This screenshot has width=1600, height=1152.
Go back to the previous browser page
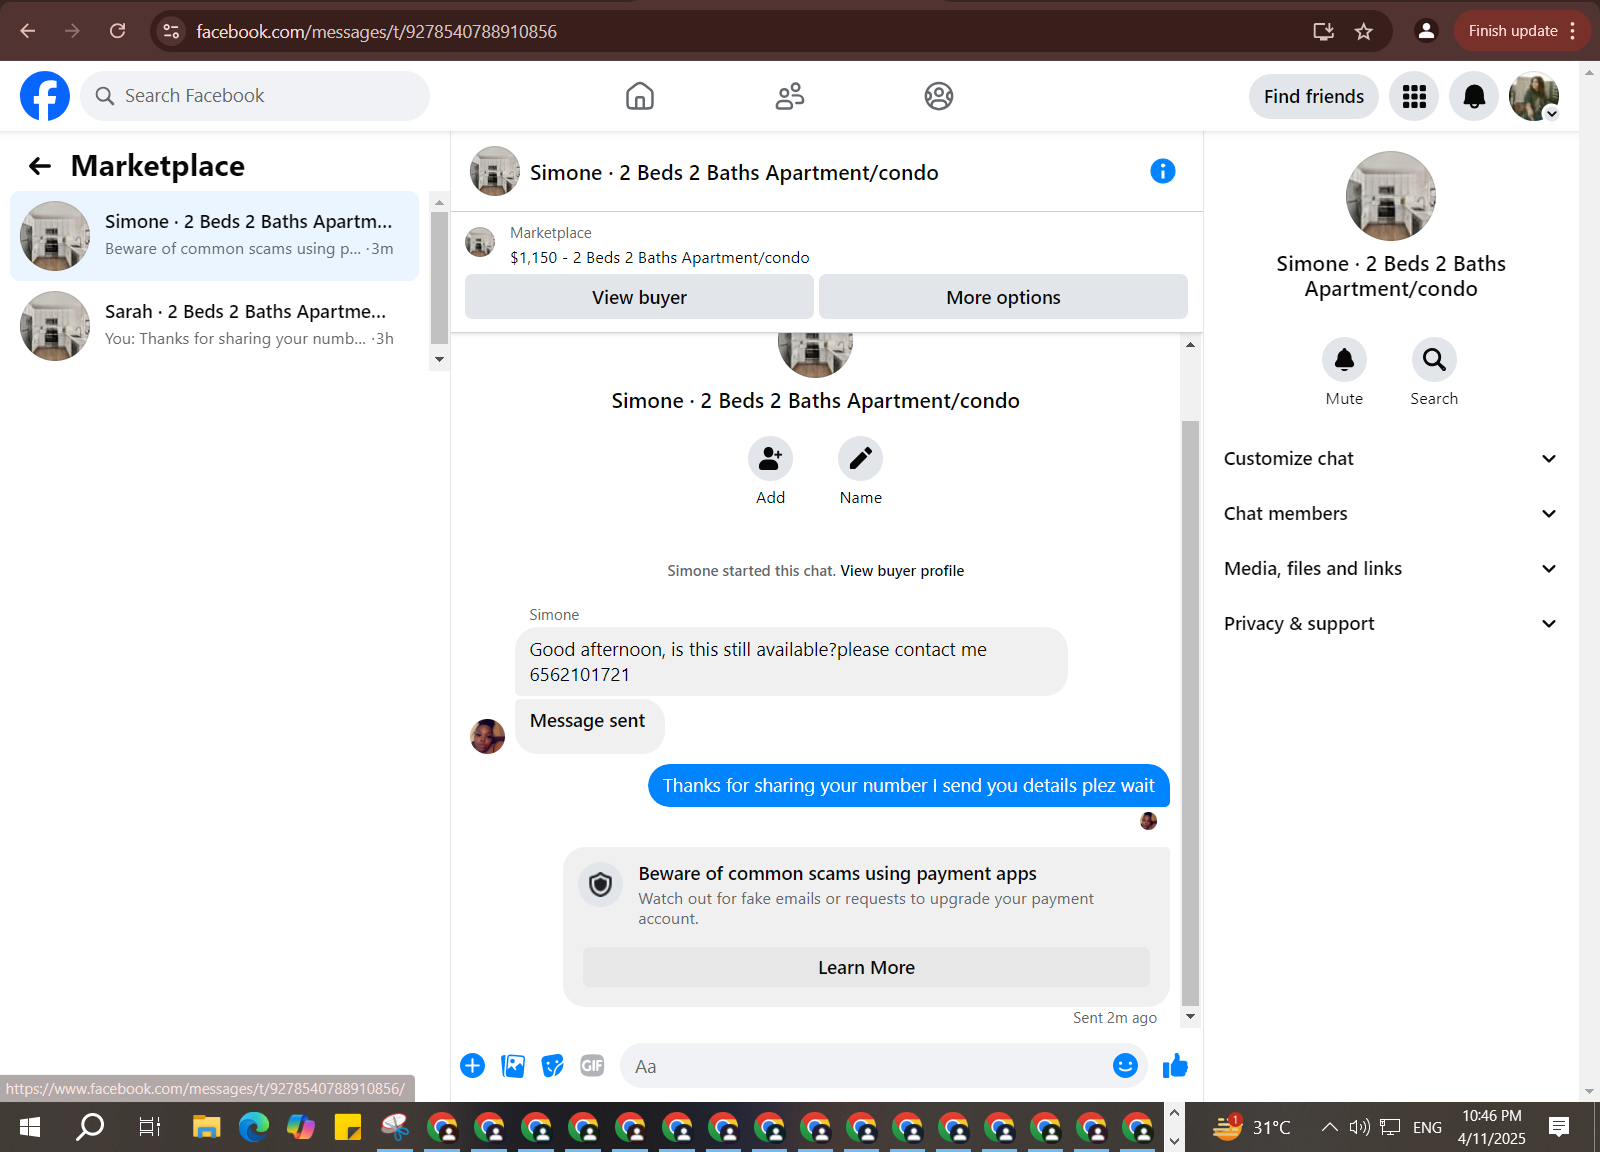28,31
